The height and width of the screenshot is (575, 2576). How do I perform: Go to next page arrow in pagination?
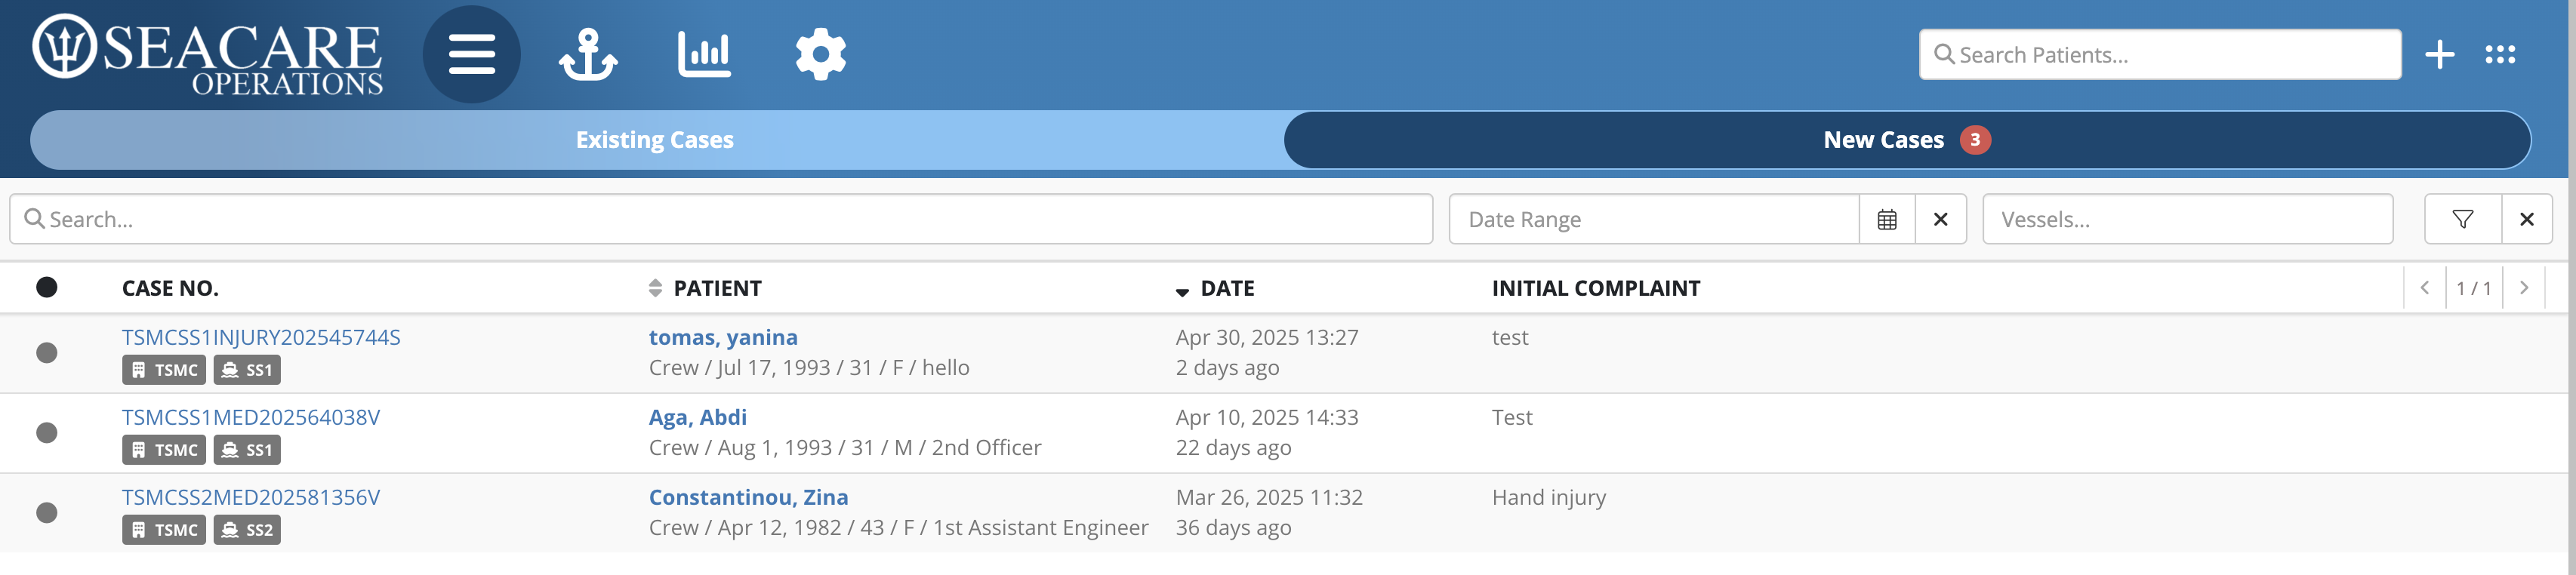[2524, 288]
